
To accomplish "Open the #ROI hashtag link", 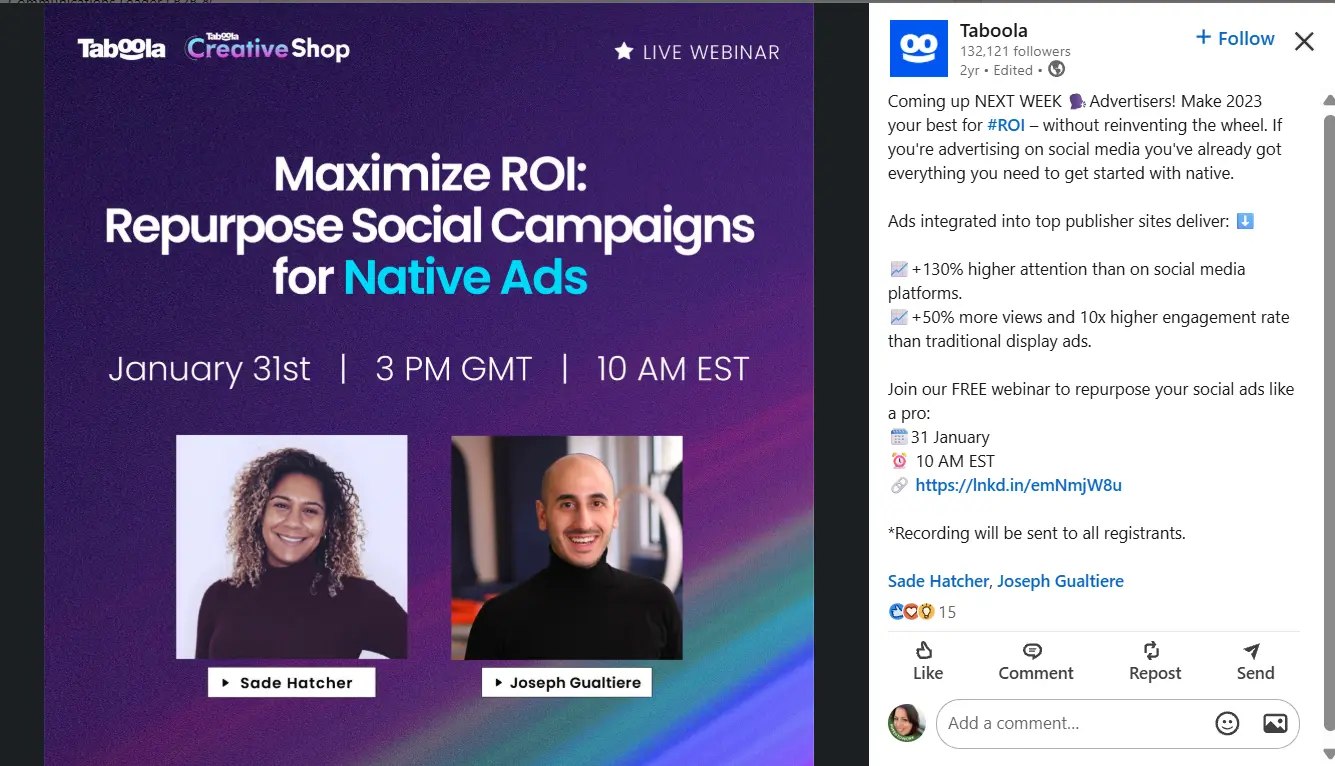I will 1006,125.
